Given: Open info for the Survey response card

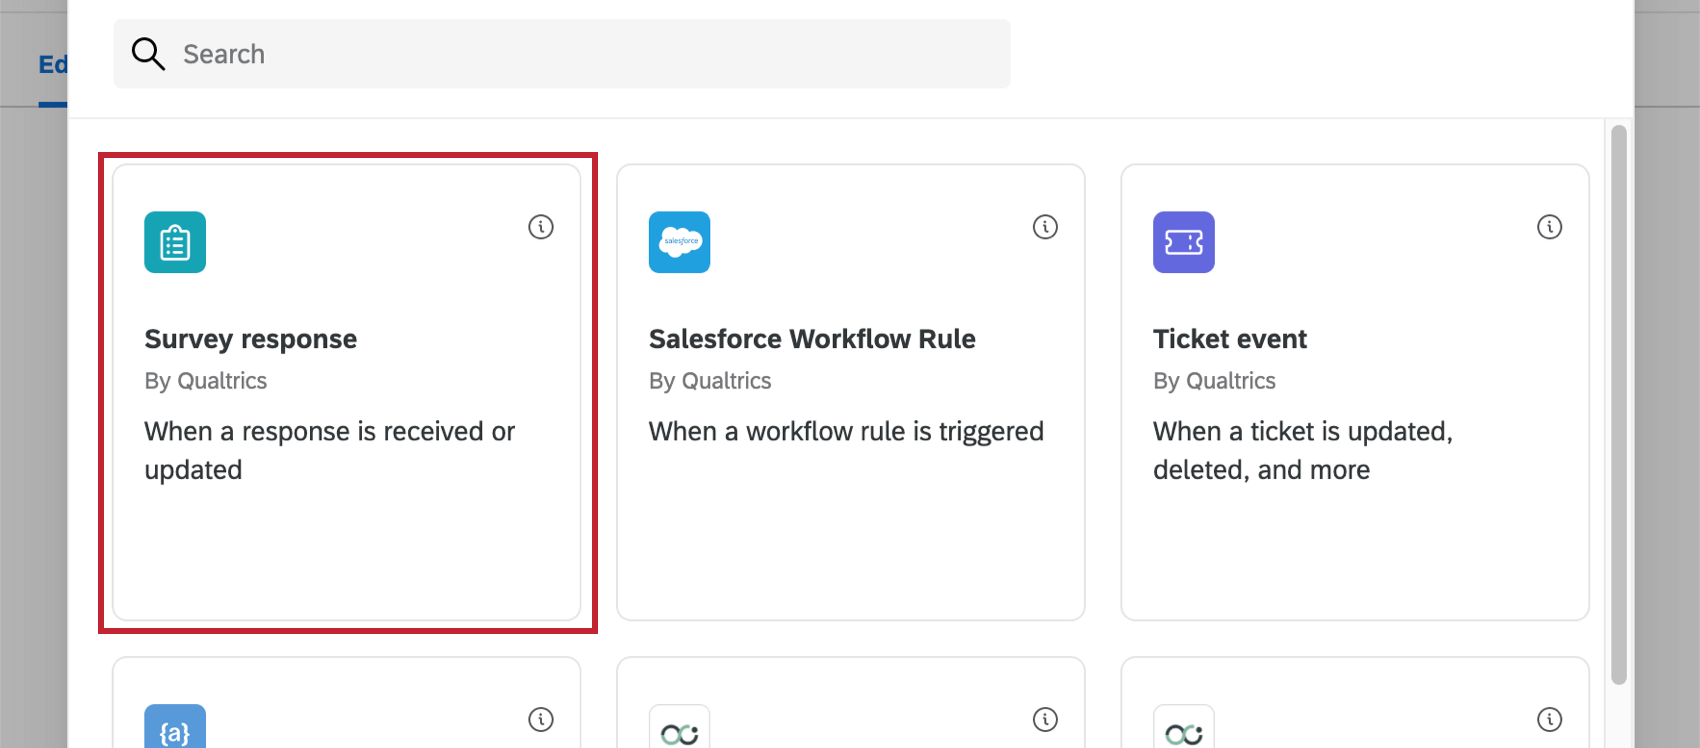Looking at the screenshot, I should coord(541,227).
